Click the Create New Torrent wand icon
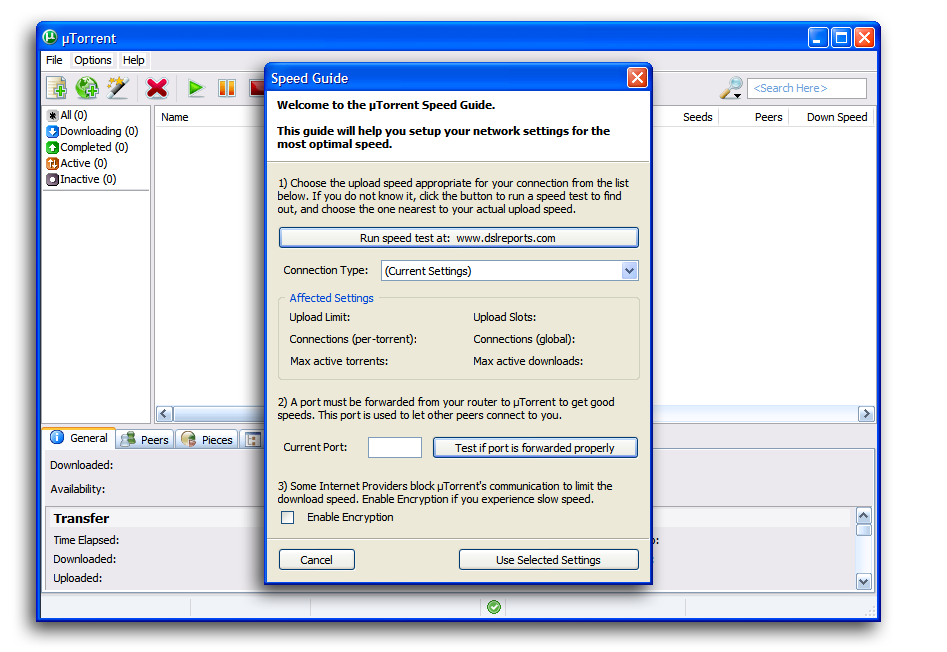The height and width of the screenshot is (652, 947). (x=118, y=88)
